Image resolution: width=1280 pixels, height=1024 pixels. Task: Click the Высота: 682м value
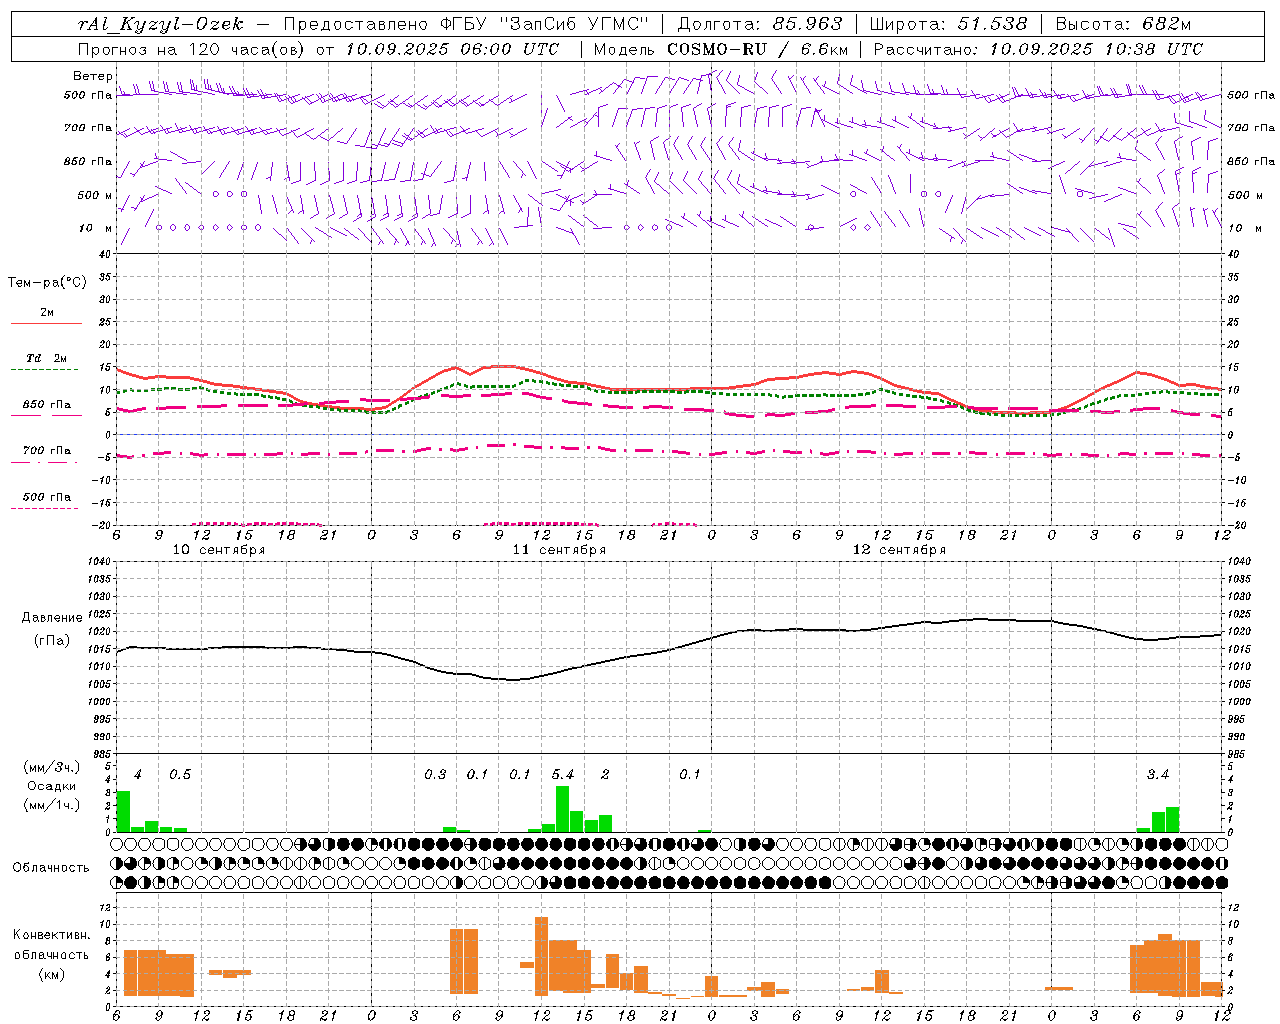[1124, 24]
